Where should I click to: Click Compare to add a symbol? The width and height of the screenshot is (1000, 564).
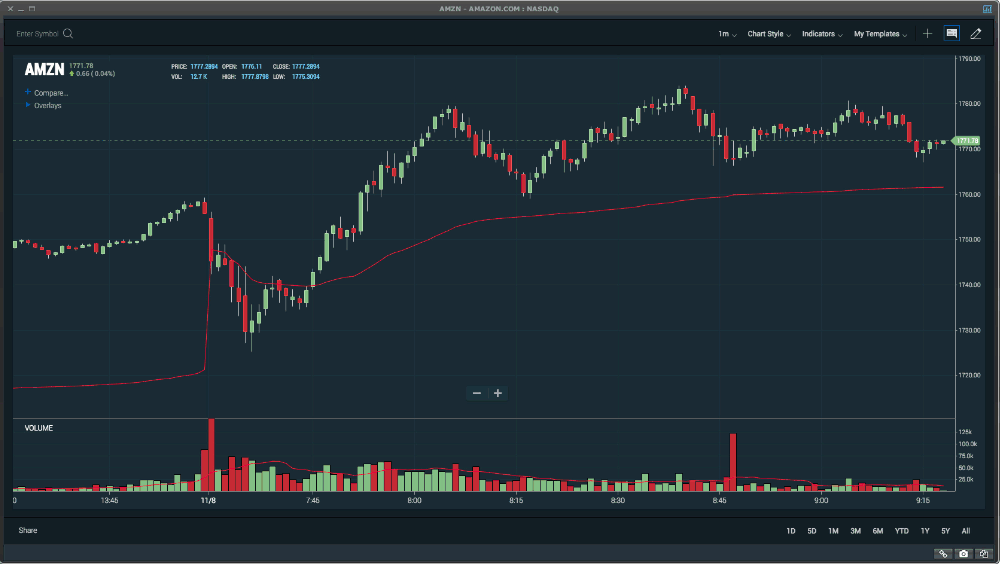pyautogui.click(x=50, y=92)
